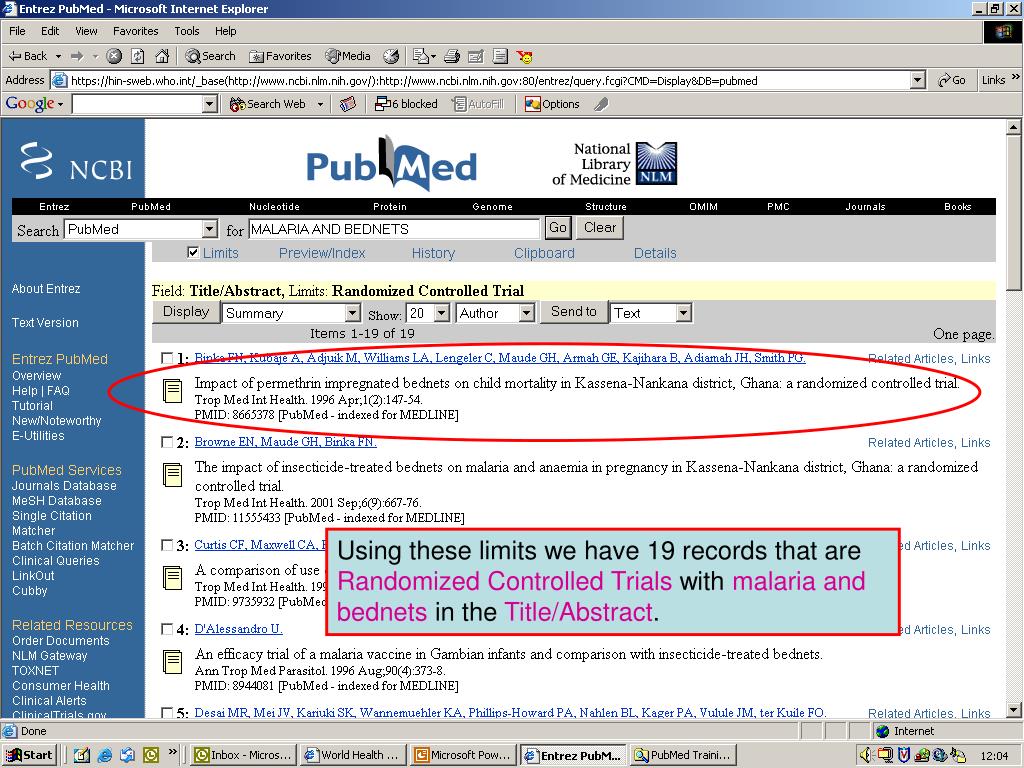Click the Clipboard link
The height and width of the screenshot is (768, 1024).
pos(544,253)
